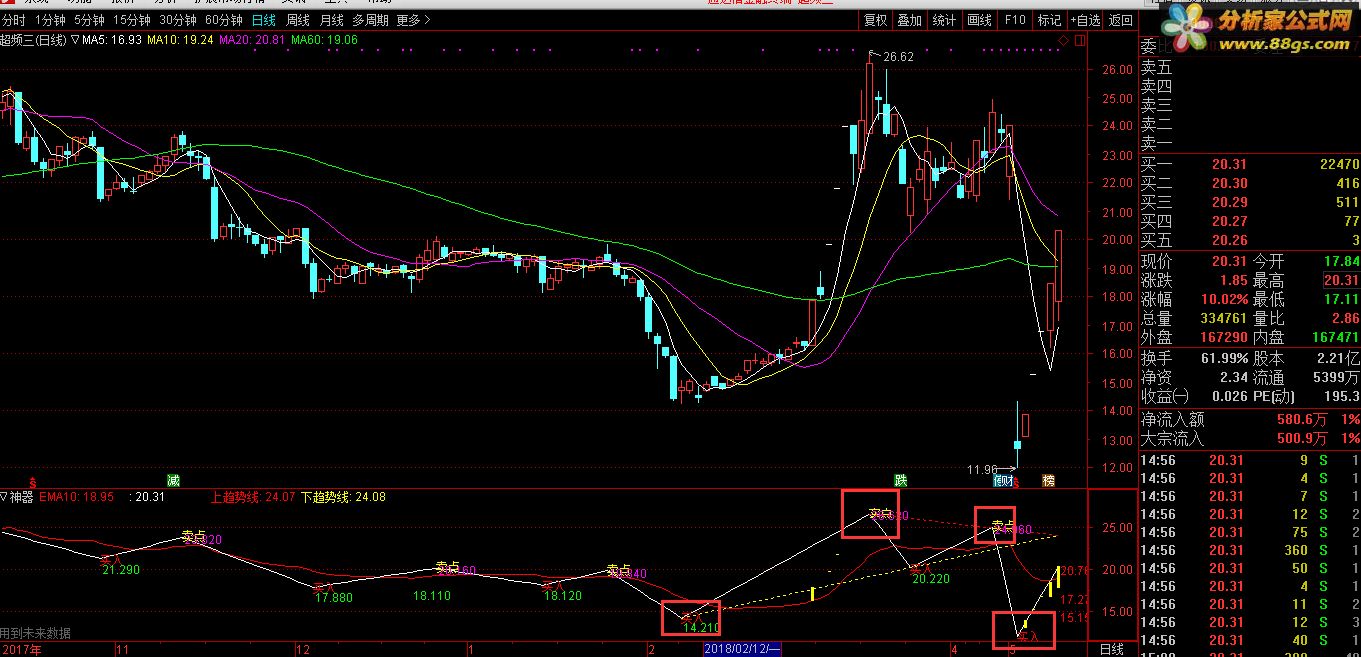The height and width of the screenshot is (657, 1361).
Task: Click the MA60: 19.06 indicator label
Action: [324, 40]
